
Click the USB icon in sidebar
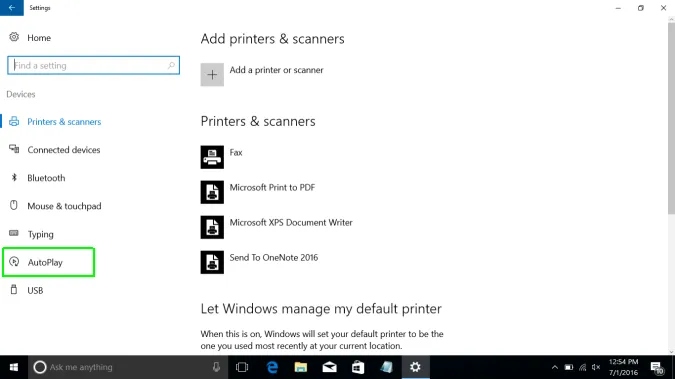tap(14, 289)
